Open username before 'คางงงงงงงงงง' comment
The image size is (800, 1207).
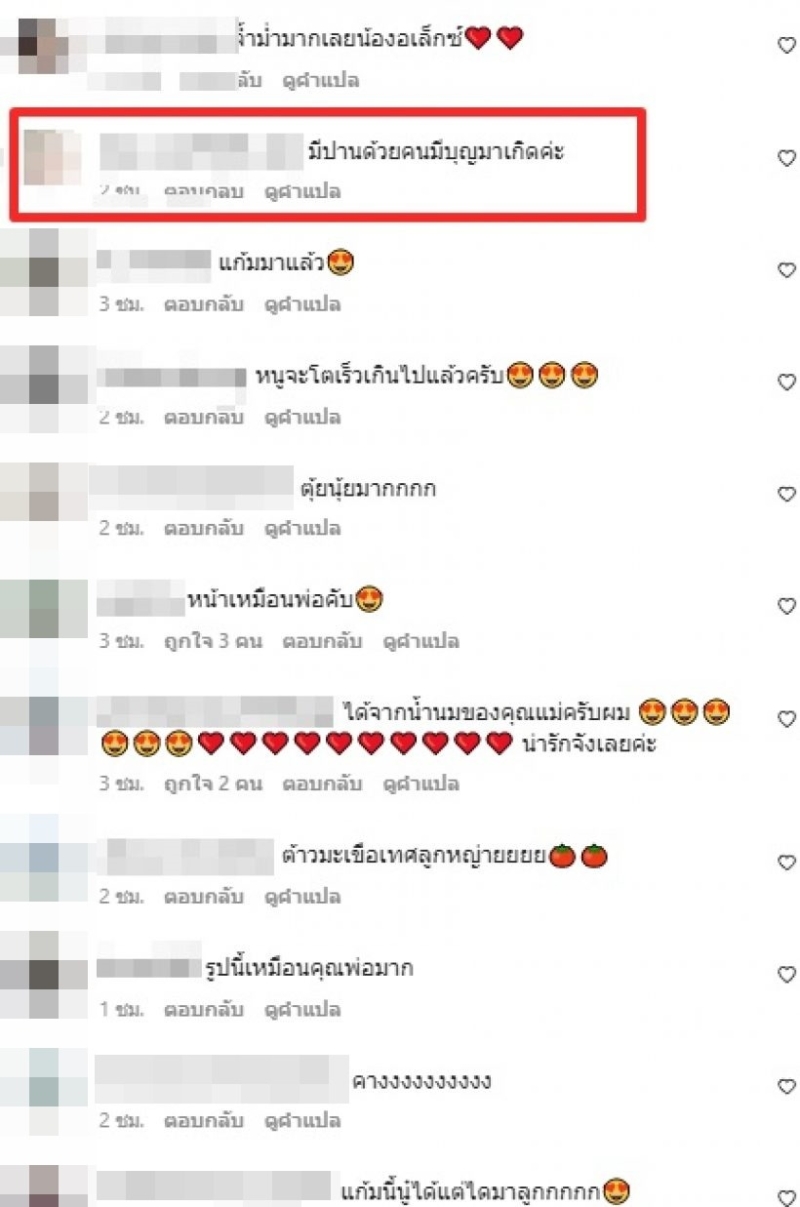(221, 1080)
